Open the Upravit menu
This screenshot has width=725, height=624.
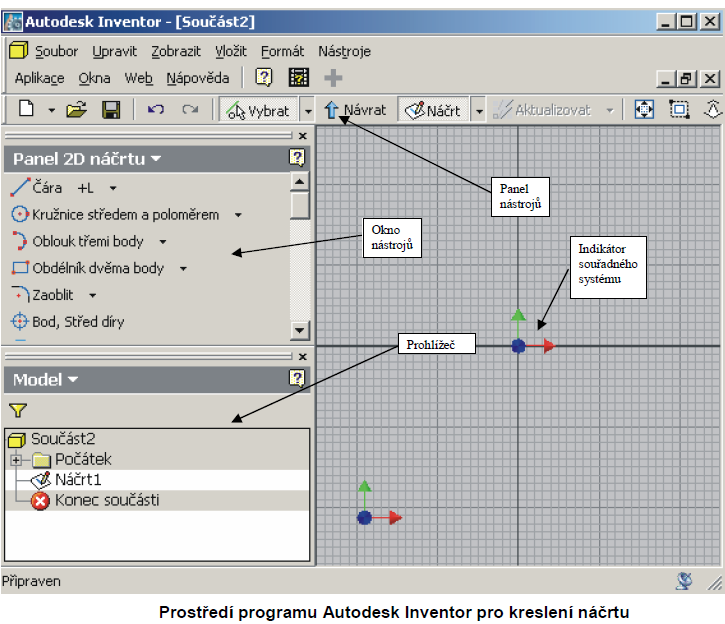(x=115, y=51)
